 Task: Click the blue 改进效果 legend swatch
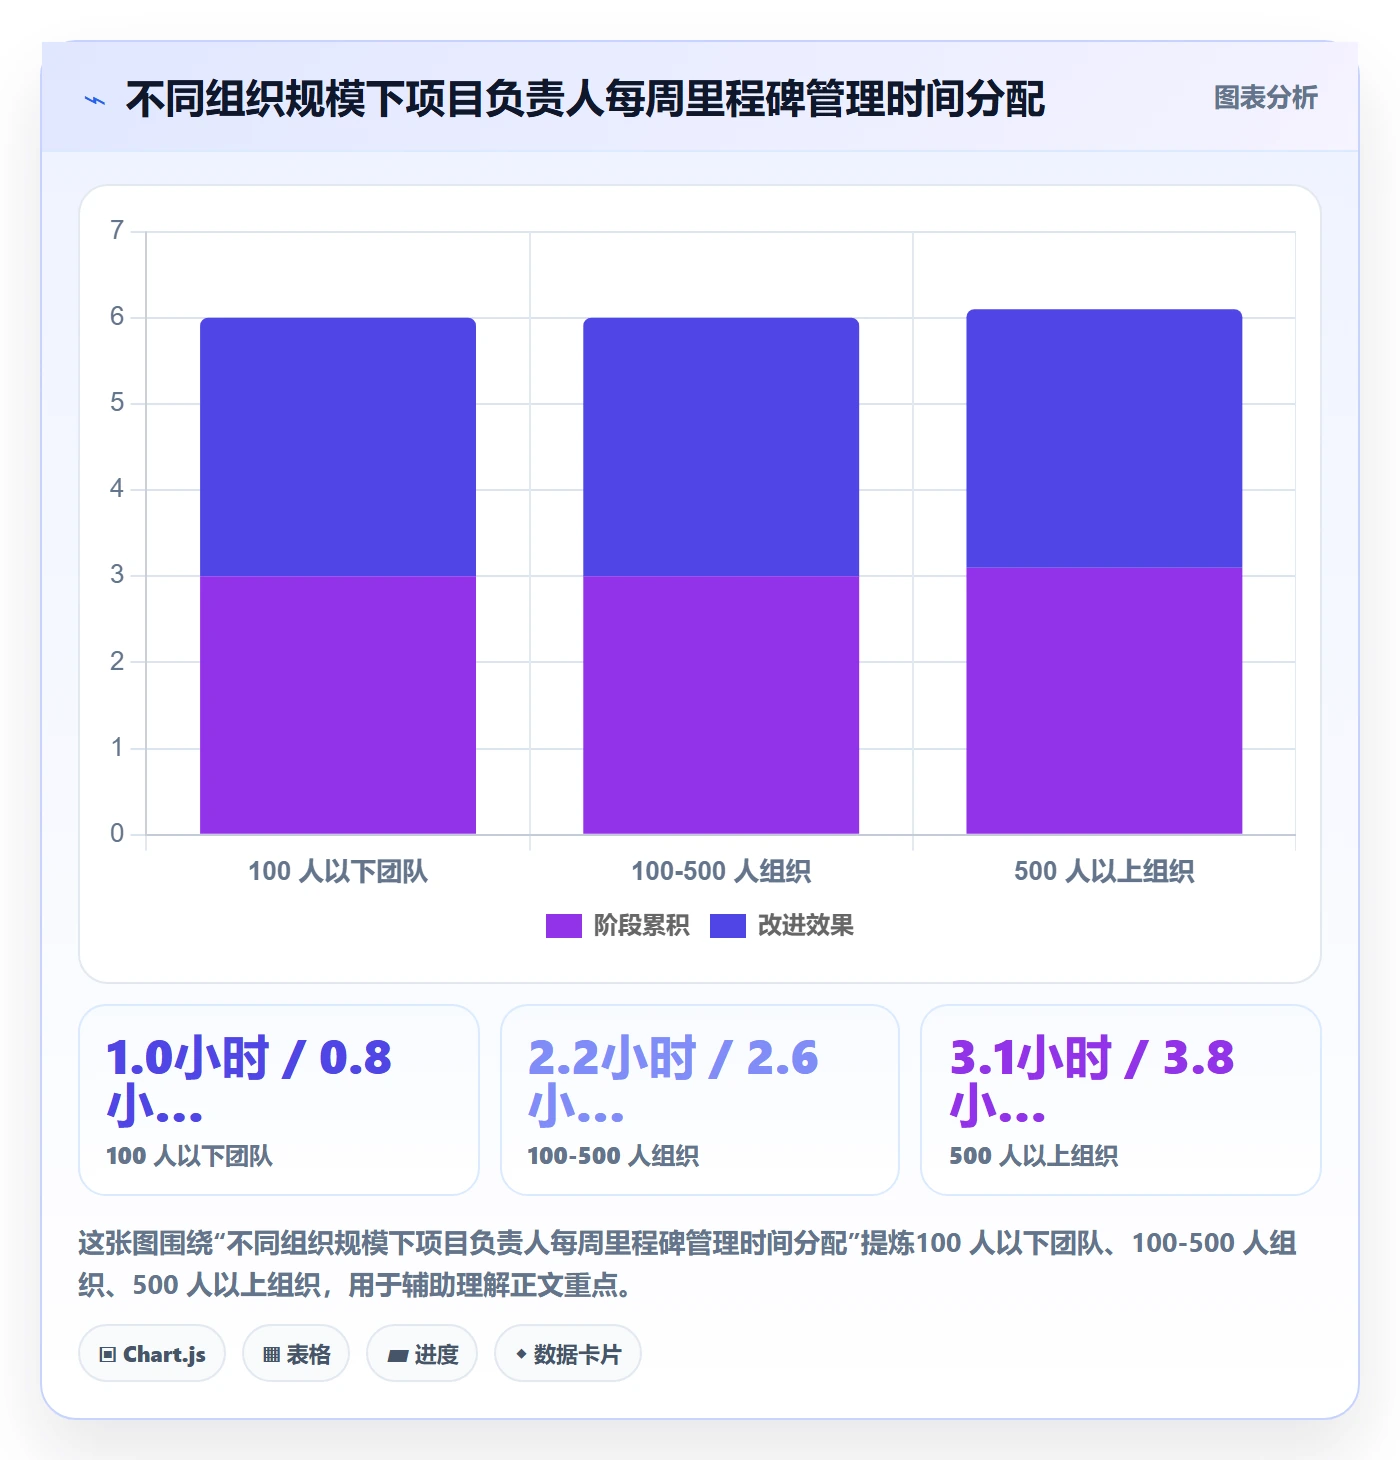tap(728, 926)
